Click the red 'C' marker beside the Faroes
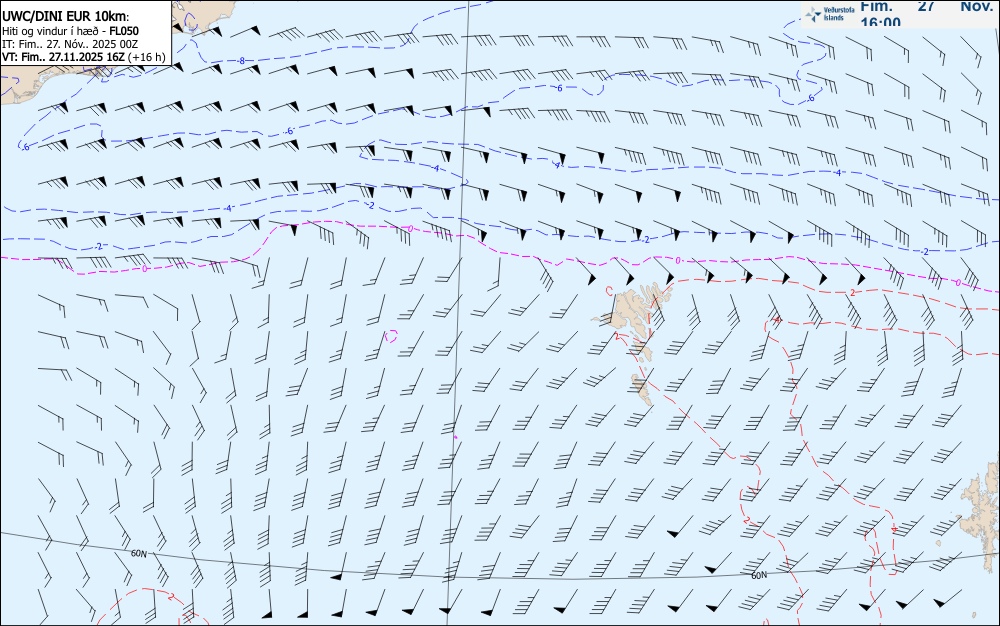1000x626 pixels. pyautogui.click(x=609, y=291)
